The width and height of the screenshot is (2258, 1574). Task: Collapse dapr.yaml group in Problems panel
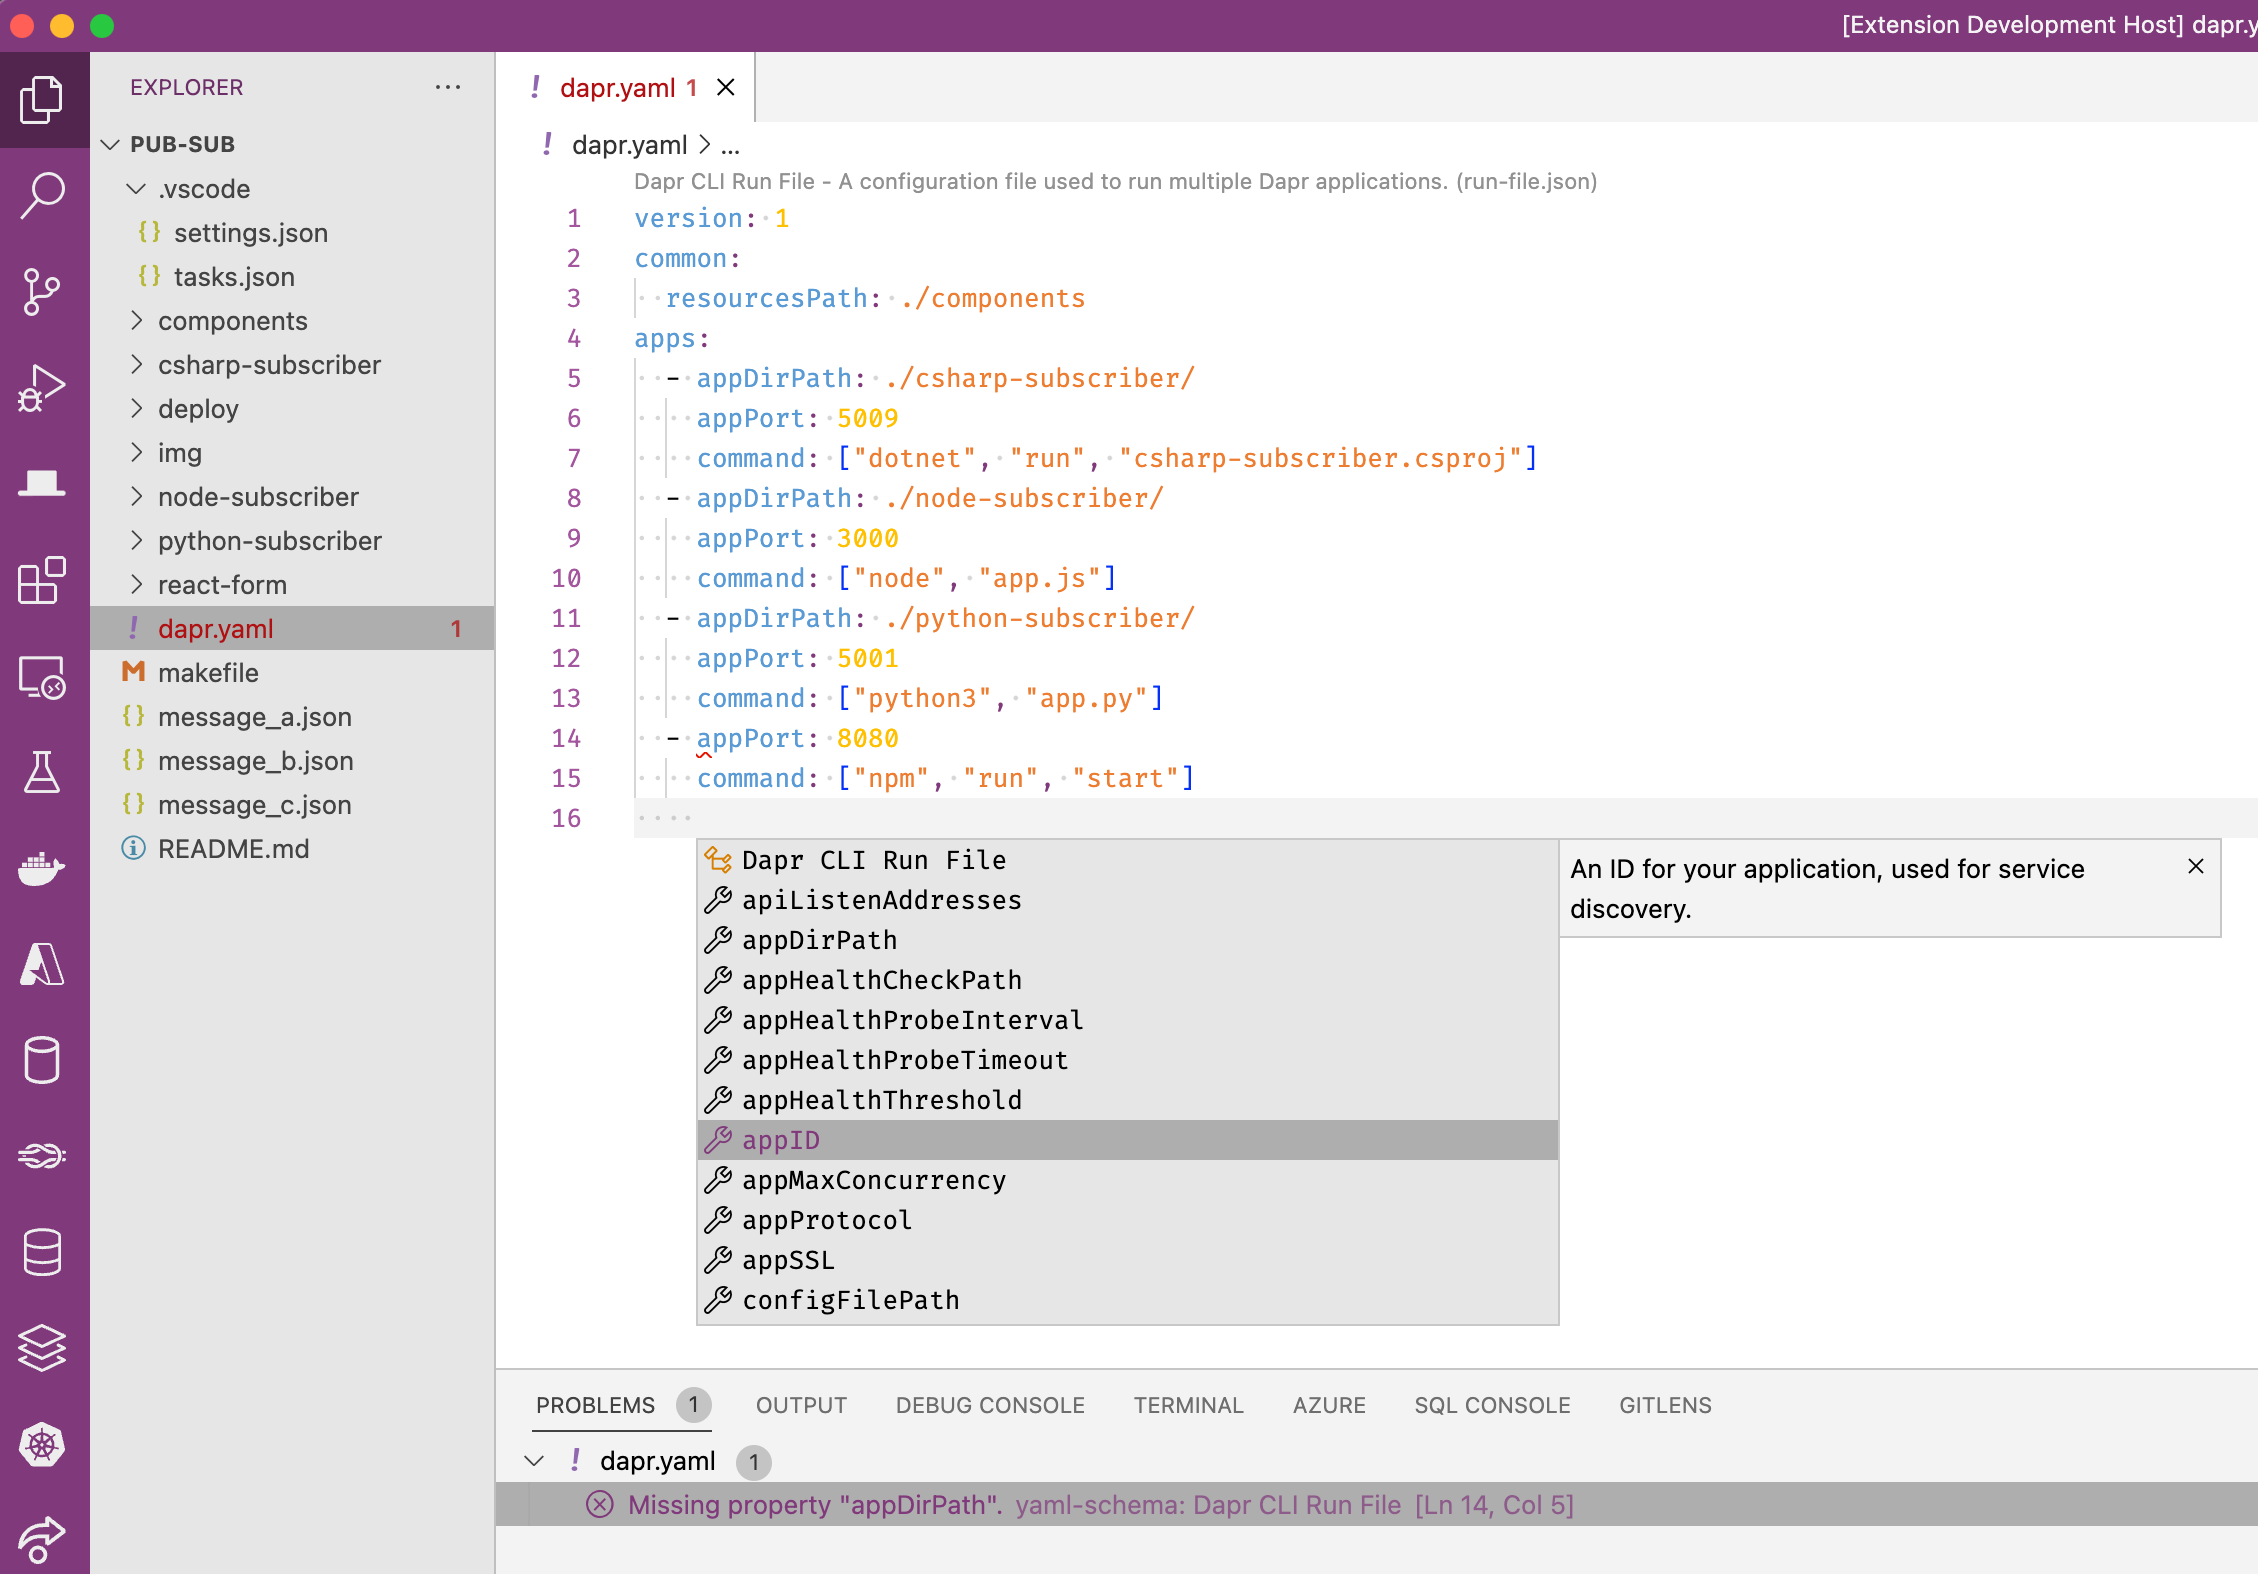tap(535, 1461)
